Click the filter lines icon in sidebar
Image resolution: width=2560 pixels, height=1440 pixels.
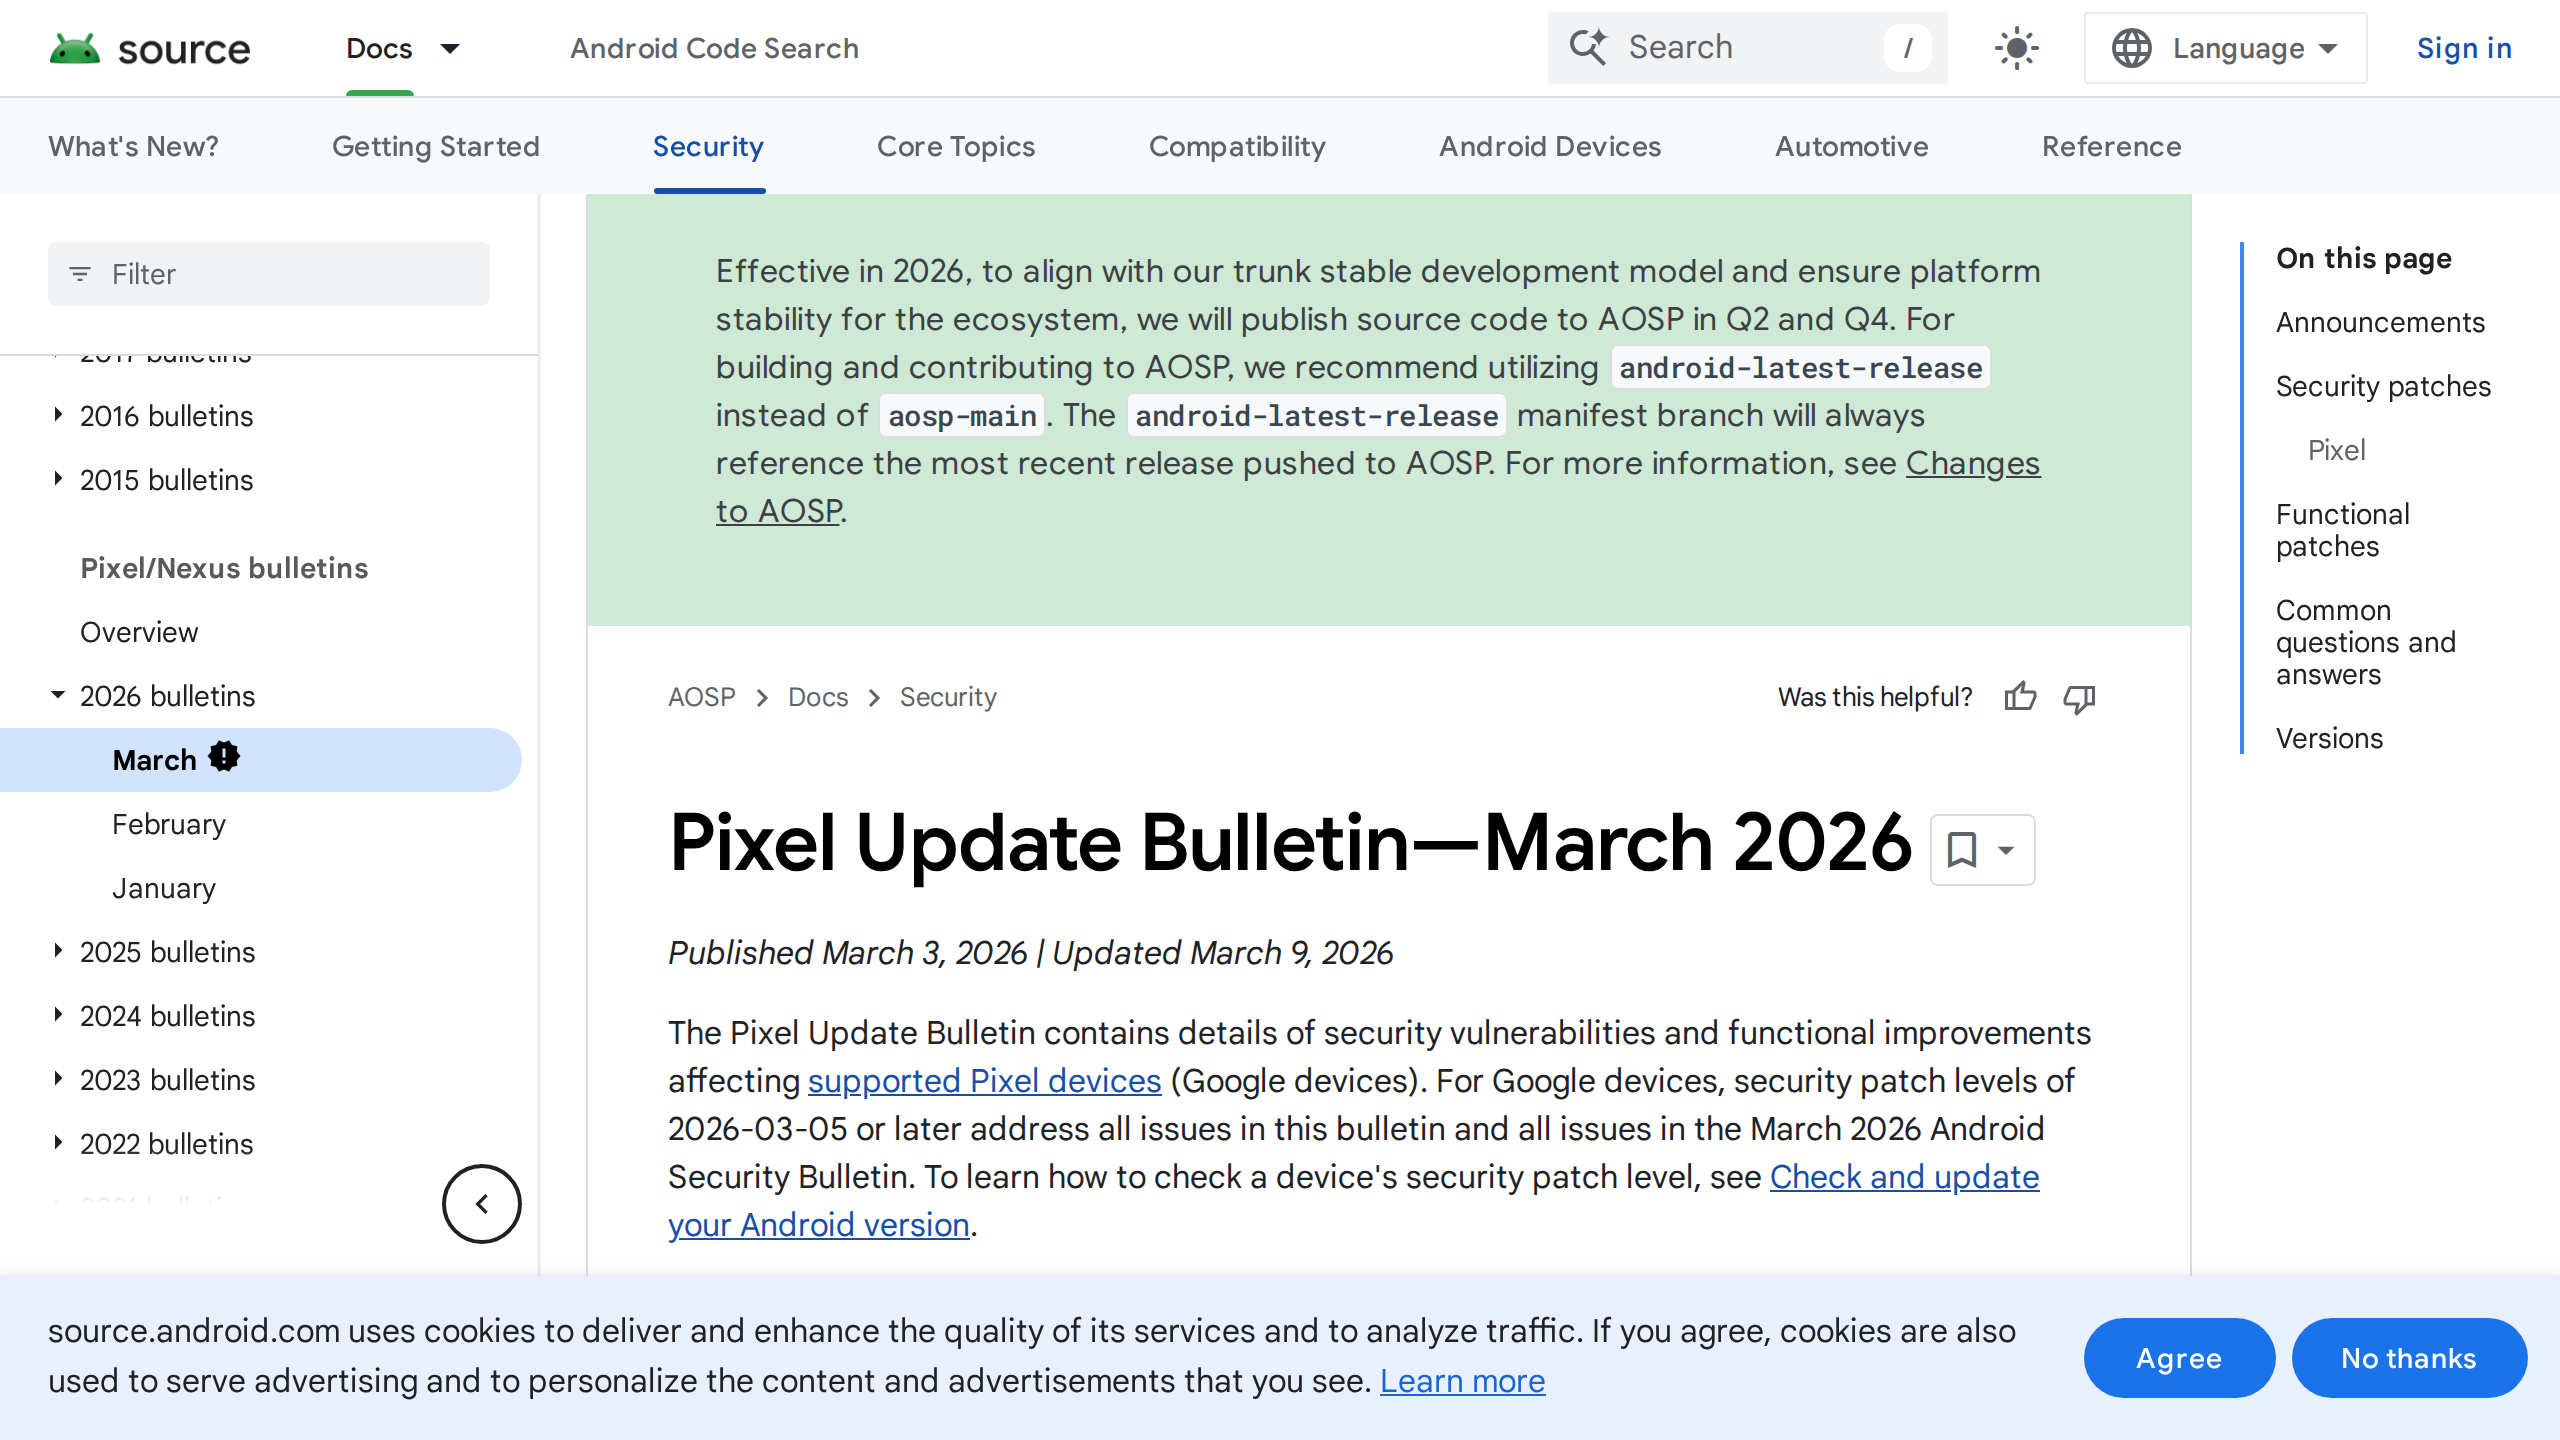80,274
